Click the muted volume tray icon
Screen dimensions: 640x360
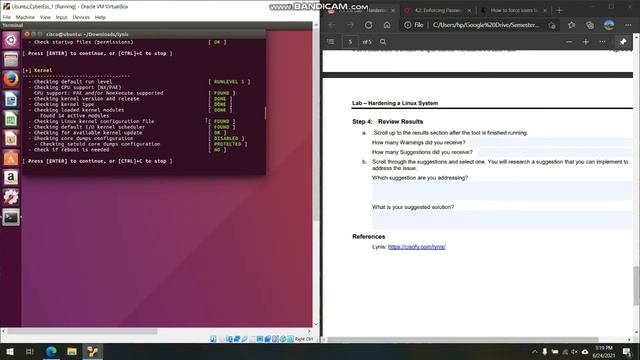tap(575, 351)
